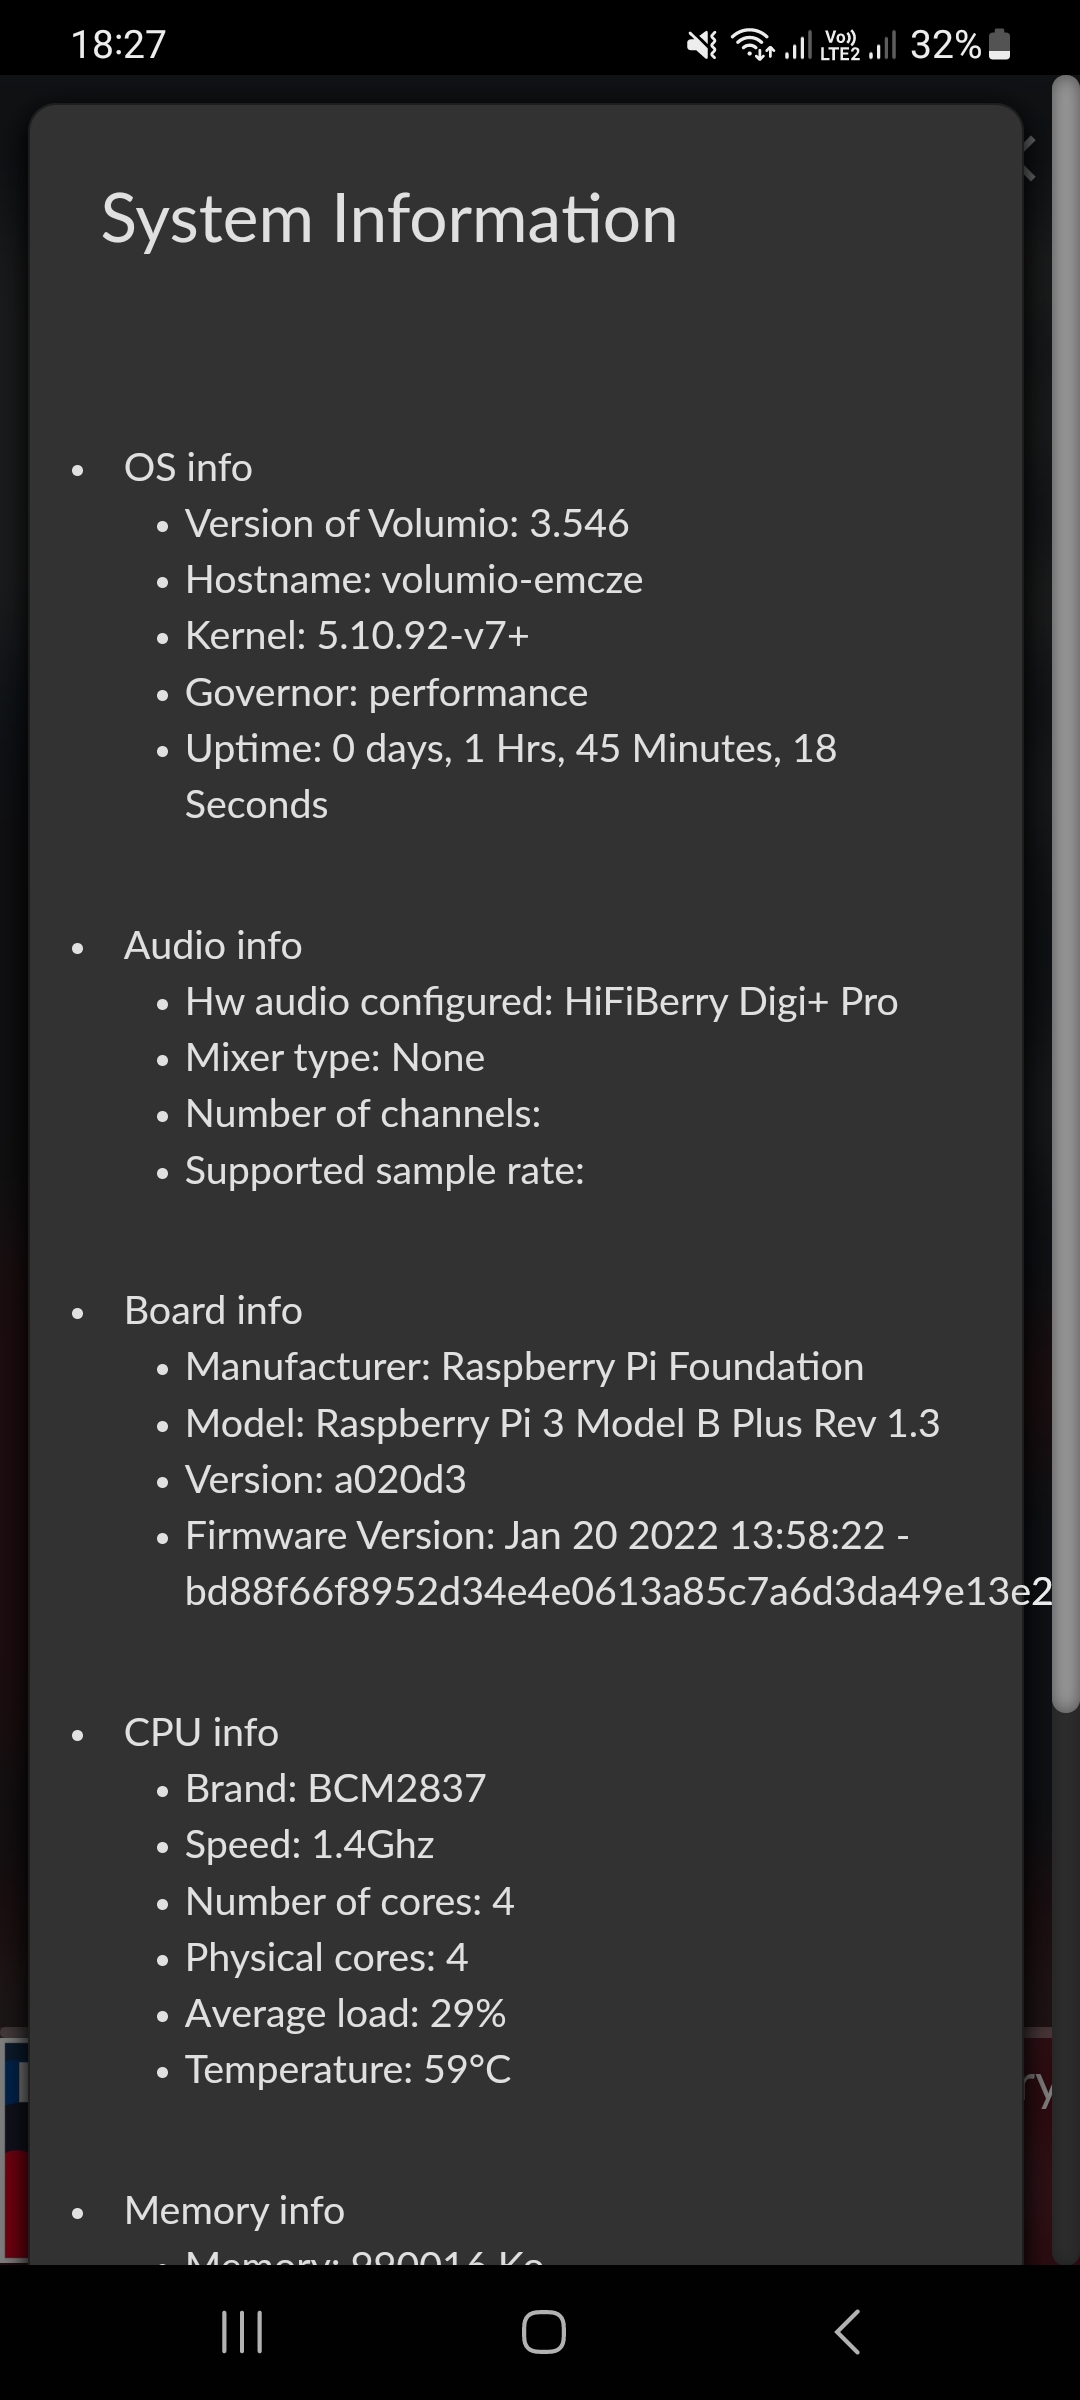Tap the battery icon in status bar
This screenshot has height=2400, width=1080.
(x=999, y=45)
